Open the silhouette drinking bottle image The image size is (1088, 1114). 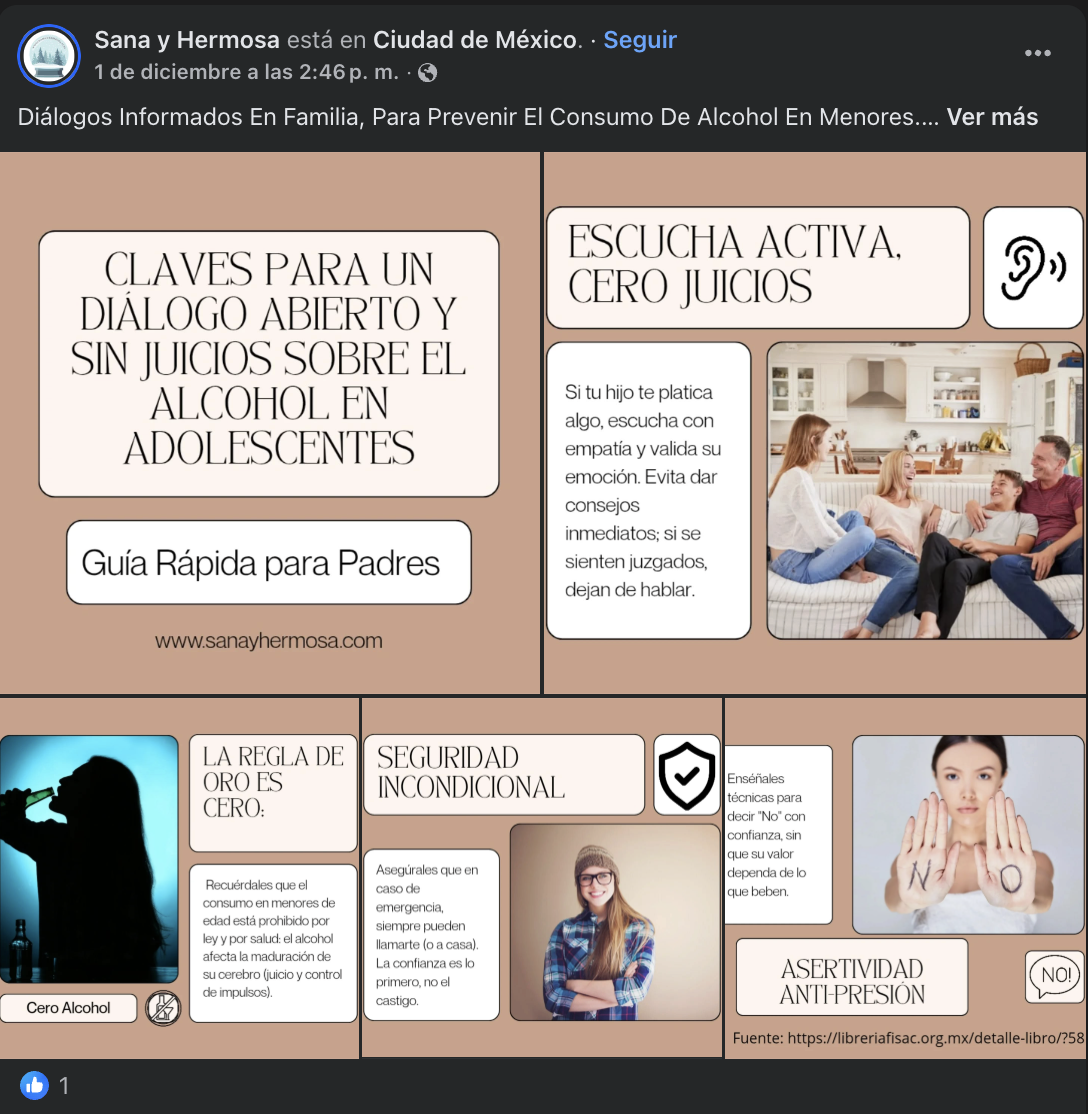[x=89, y=860]
